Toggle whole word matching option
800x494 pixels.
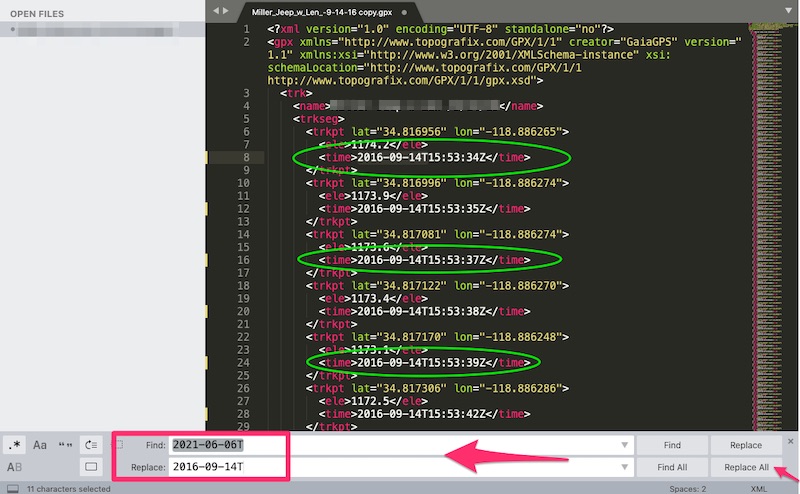pyautogui.click(x=66, y=445)
